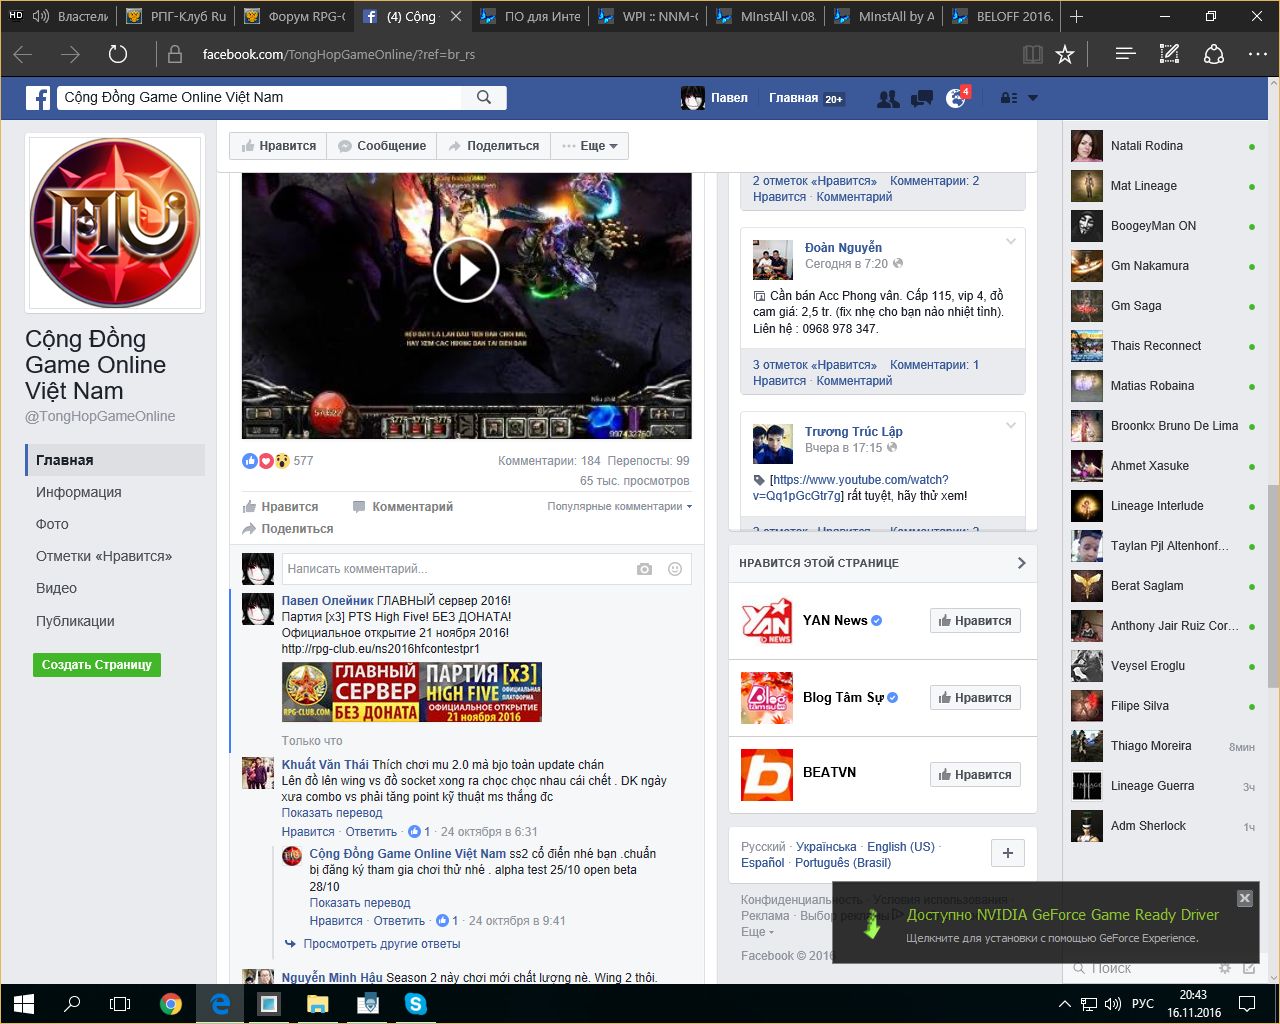This screenshot has height=1024, width=1280.
Task: Switch to the BELOFF 2016 browser tab
Action: pyautogui.click(x=1003, y=16)
